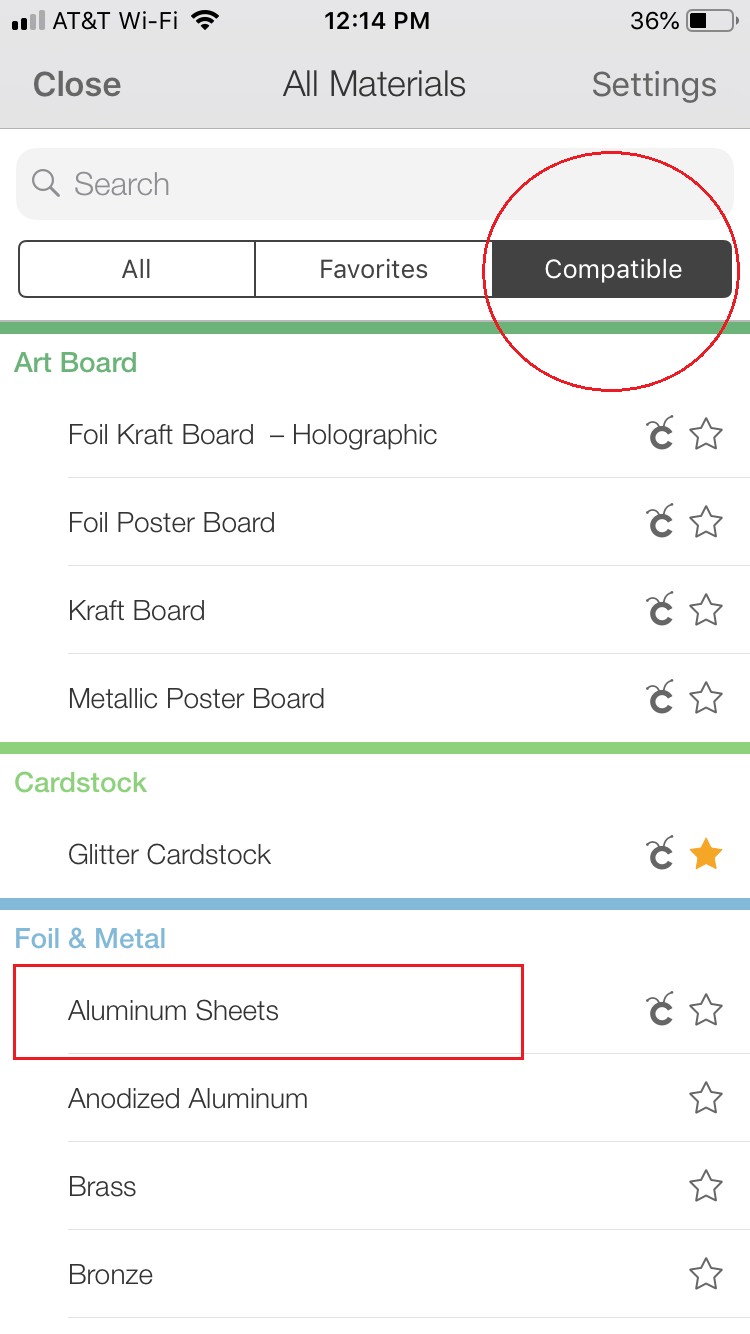Tap the magnifying glass in the search bar
This screenshot has height=1334, width=750.
(45, 184)
